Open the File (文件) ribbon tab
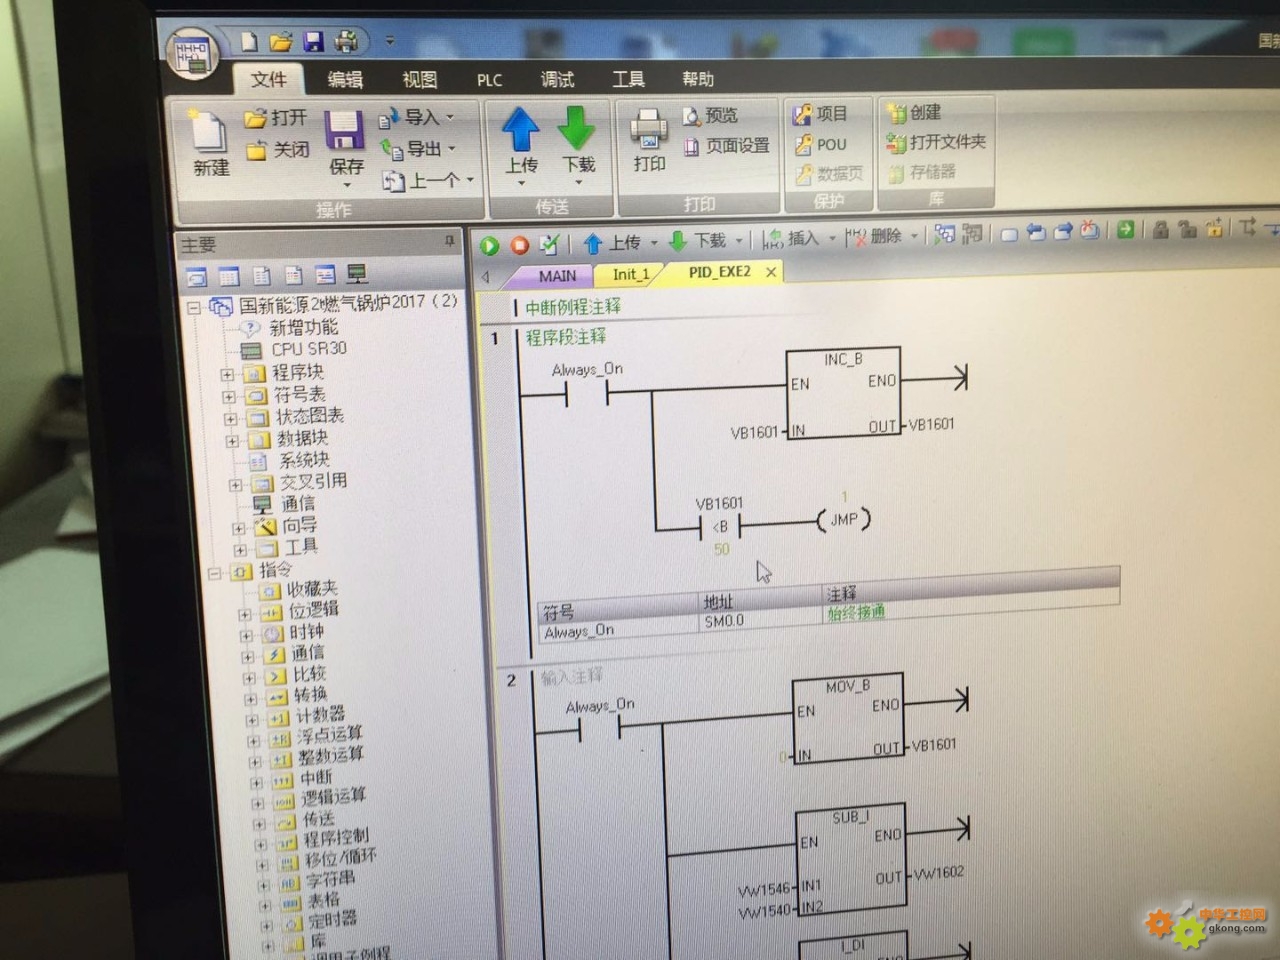The width and height of the screenshot is (1280, 960). point(268,80)
